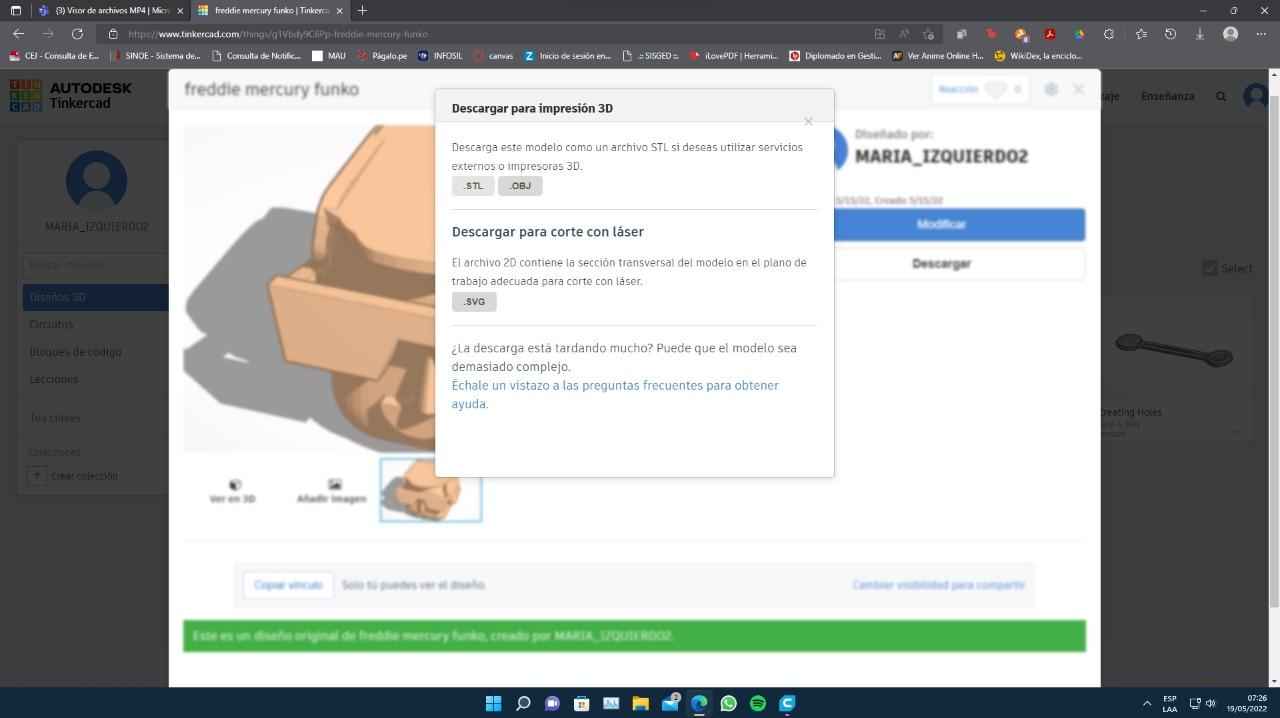Click the Tinkercad search magnifier icon
The image size is (1280, 718).
pyautogui.click(x=1221, y=96)
